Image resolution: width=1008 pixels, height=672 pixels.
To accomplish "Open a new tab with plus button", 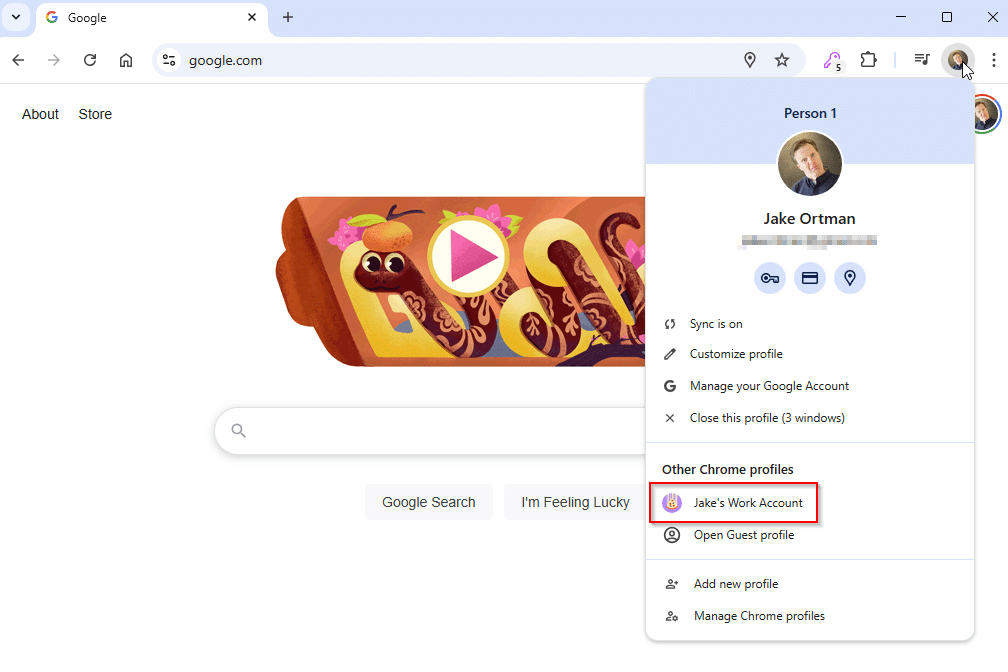I will pyautogui.click(x=288, y=17).
